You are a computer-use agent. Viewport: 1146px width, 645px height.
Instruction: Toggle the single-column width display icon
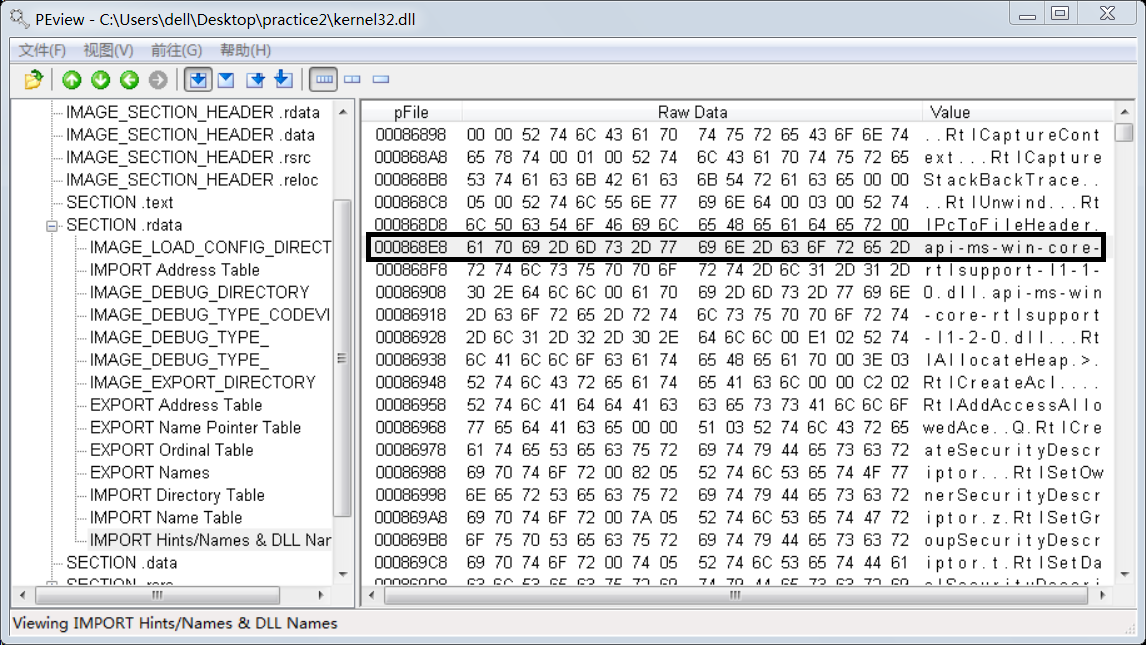pos(381,81)
